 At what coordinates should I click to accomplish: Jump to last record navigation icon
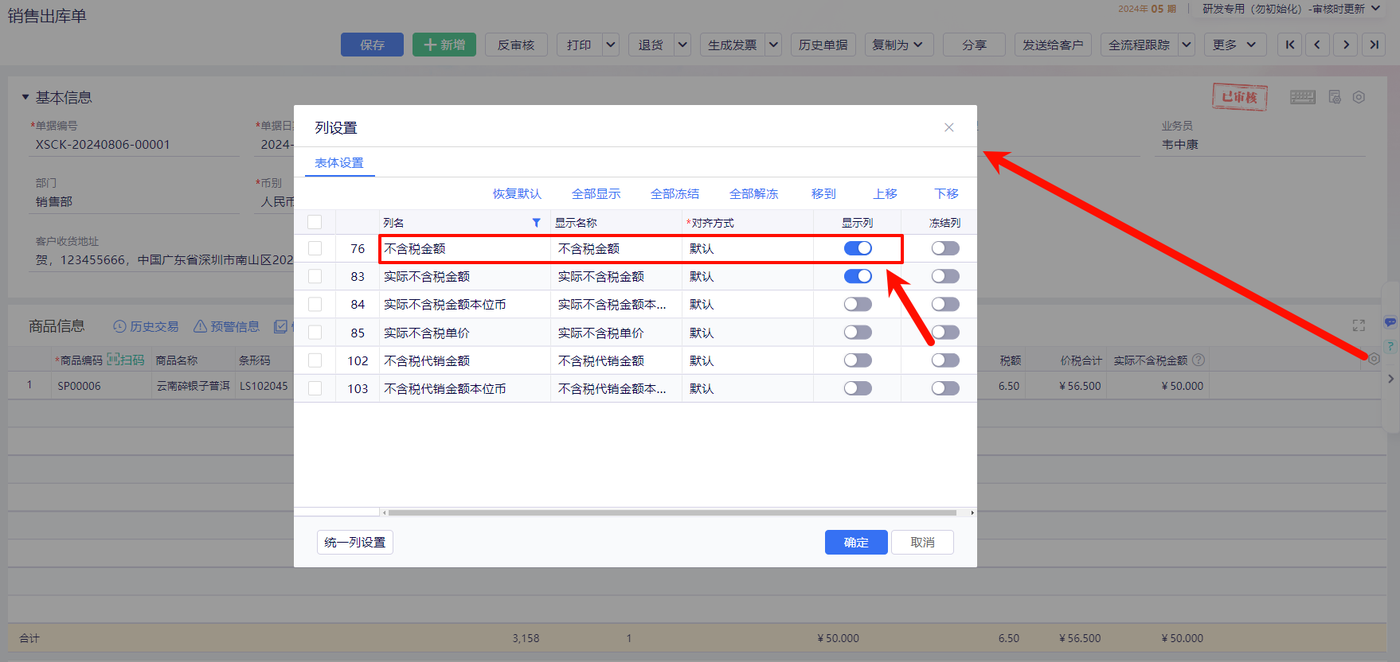(x=1375, y=45)
